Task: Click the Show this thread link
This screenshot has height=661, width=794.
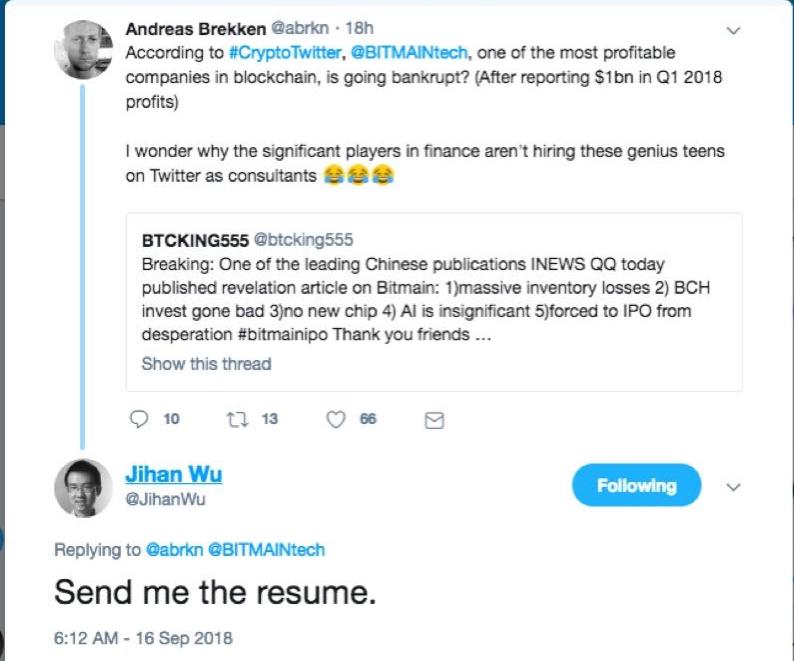Action: click(x=206, y=363)
